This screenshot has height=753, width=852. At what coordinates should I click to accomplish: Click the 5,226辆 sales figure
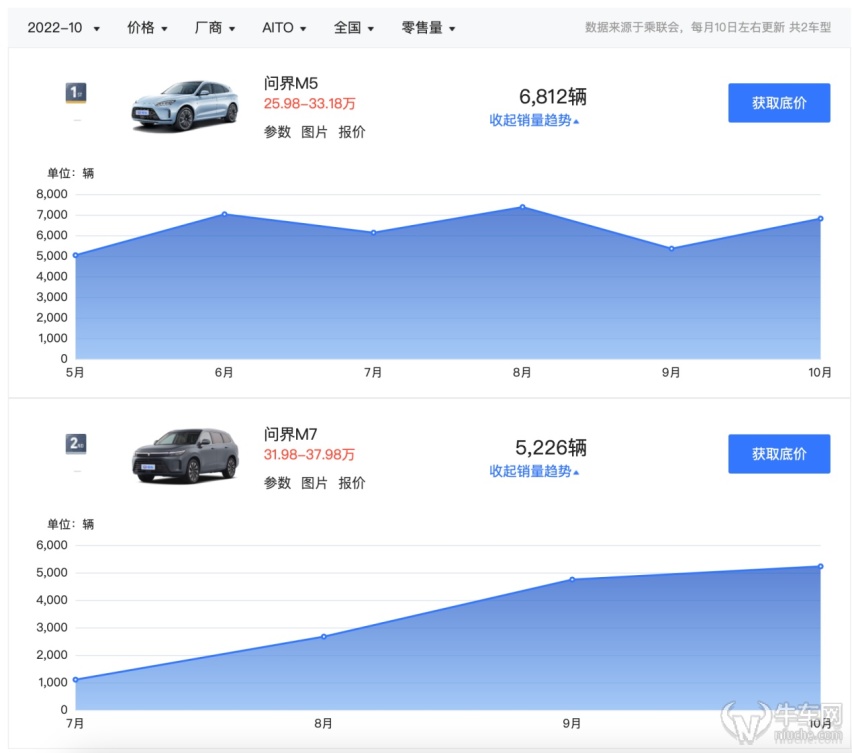coord(550,448)
